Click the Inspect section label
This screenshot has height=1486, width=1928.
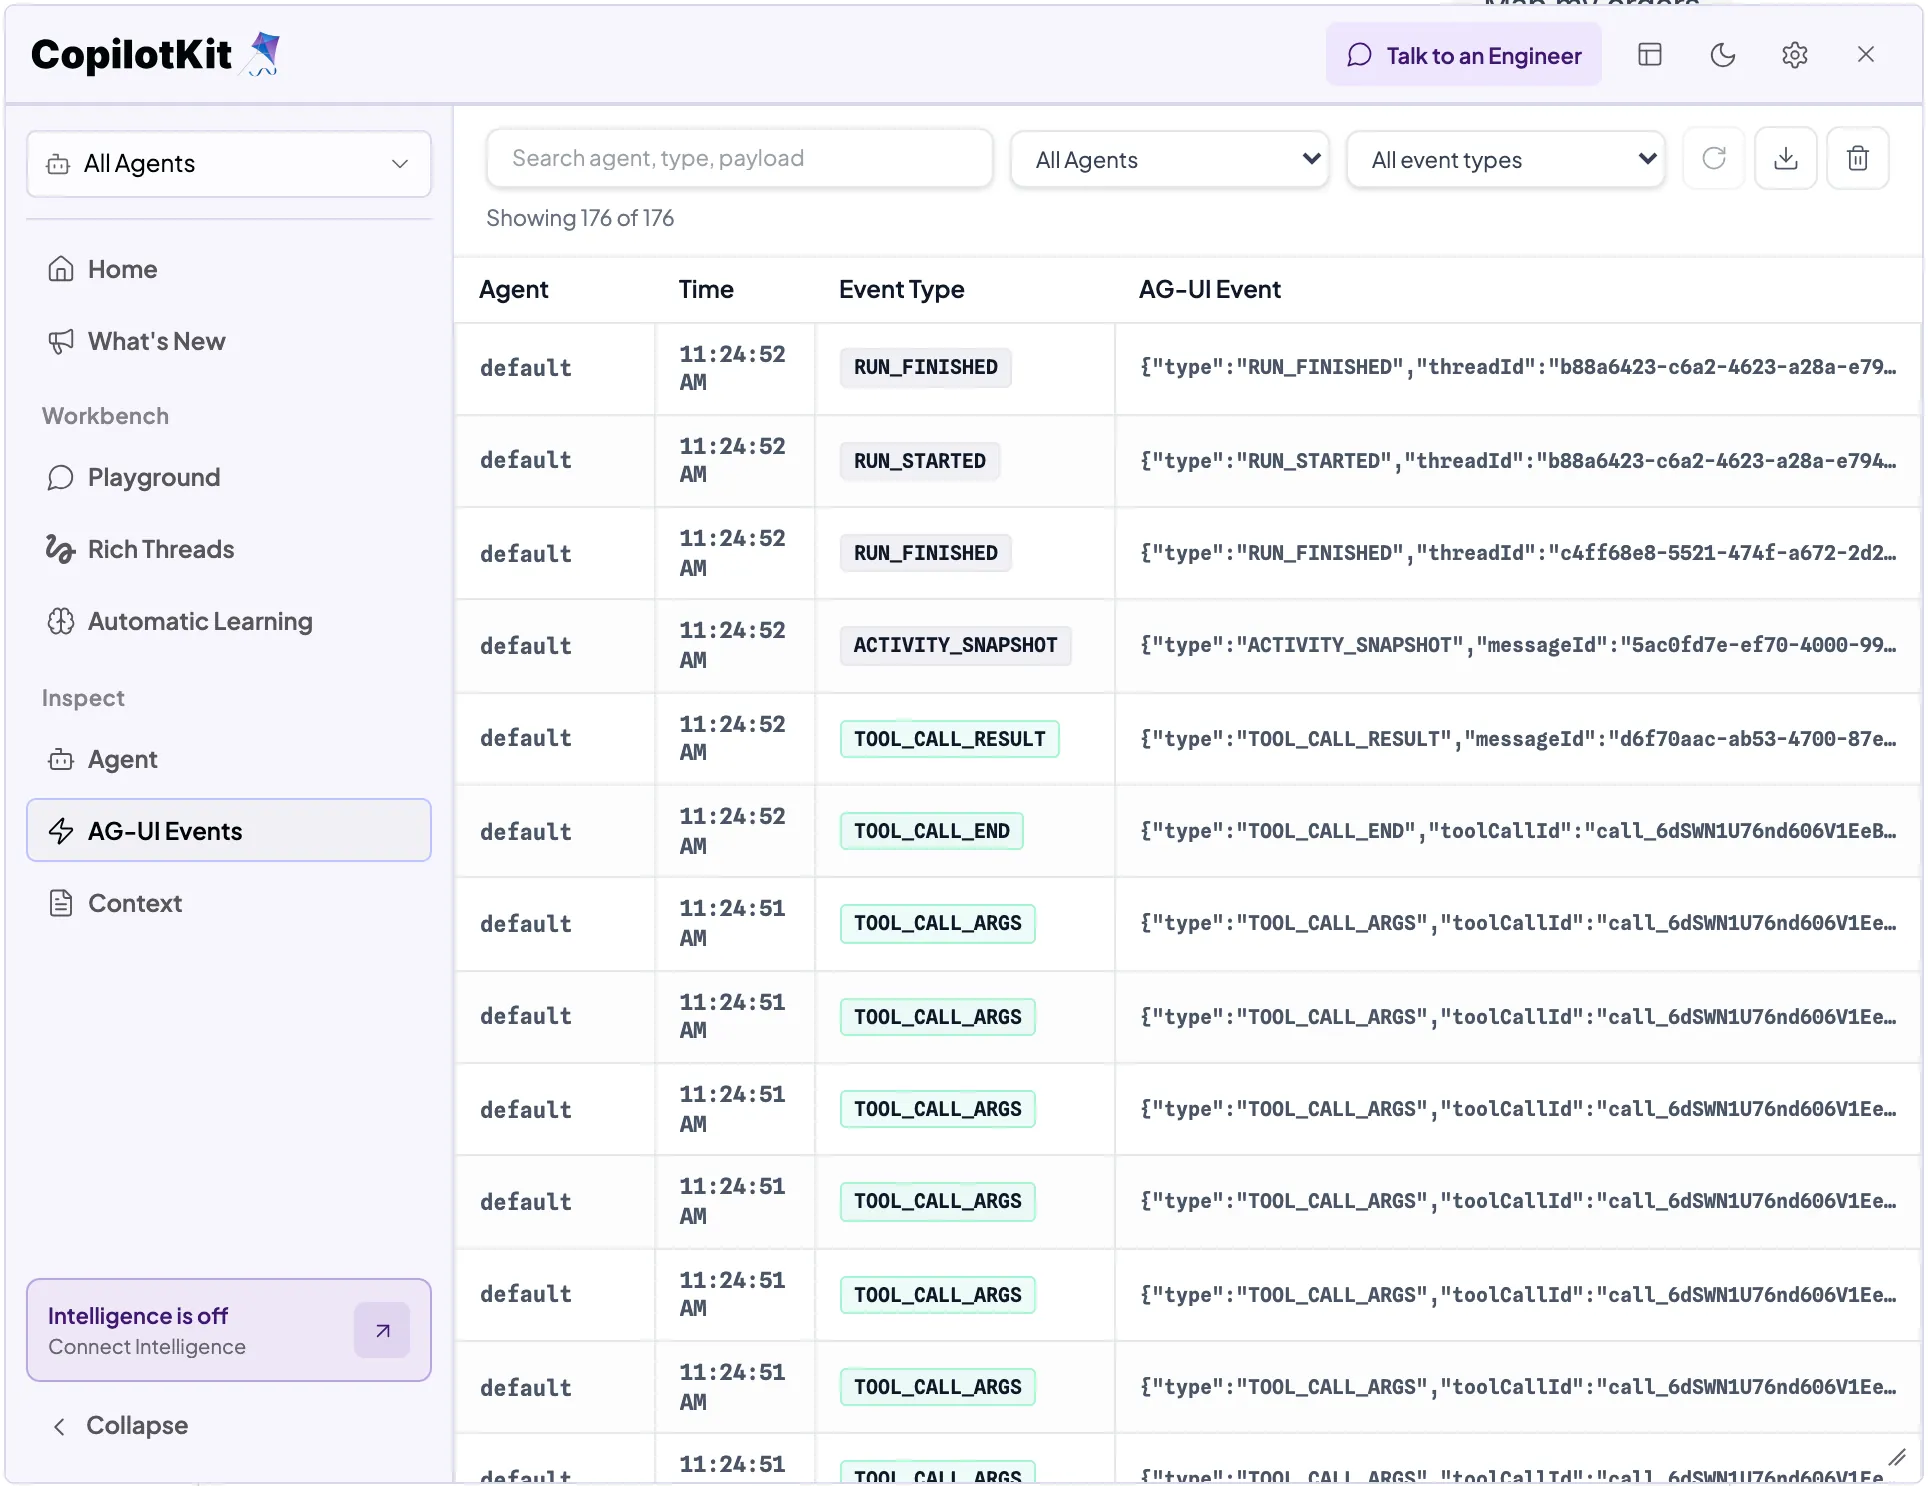pyautogui.click(x=84, y=698)
